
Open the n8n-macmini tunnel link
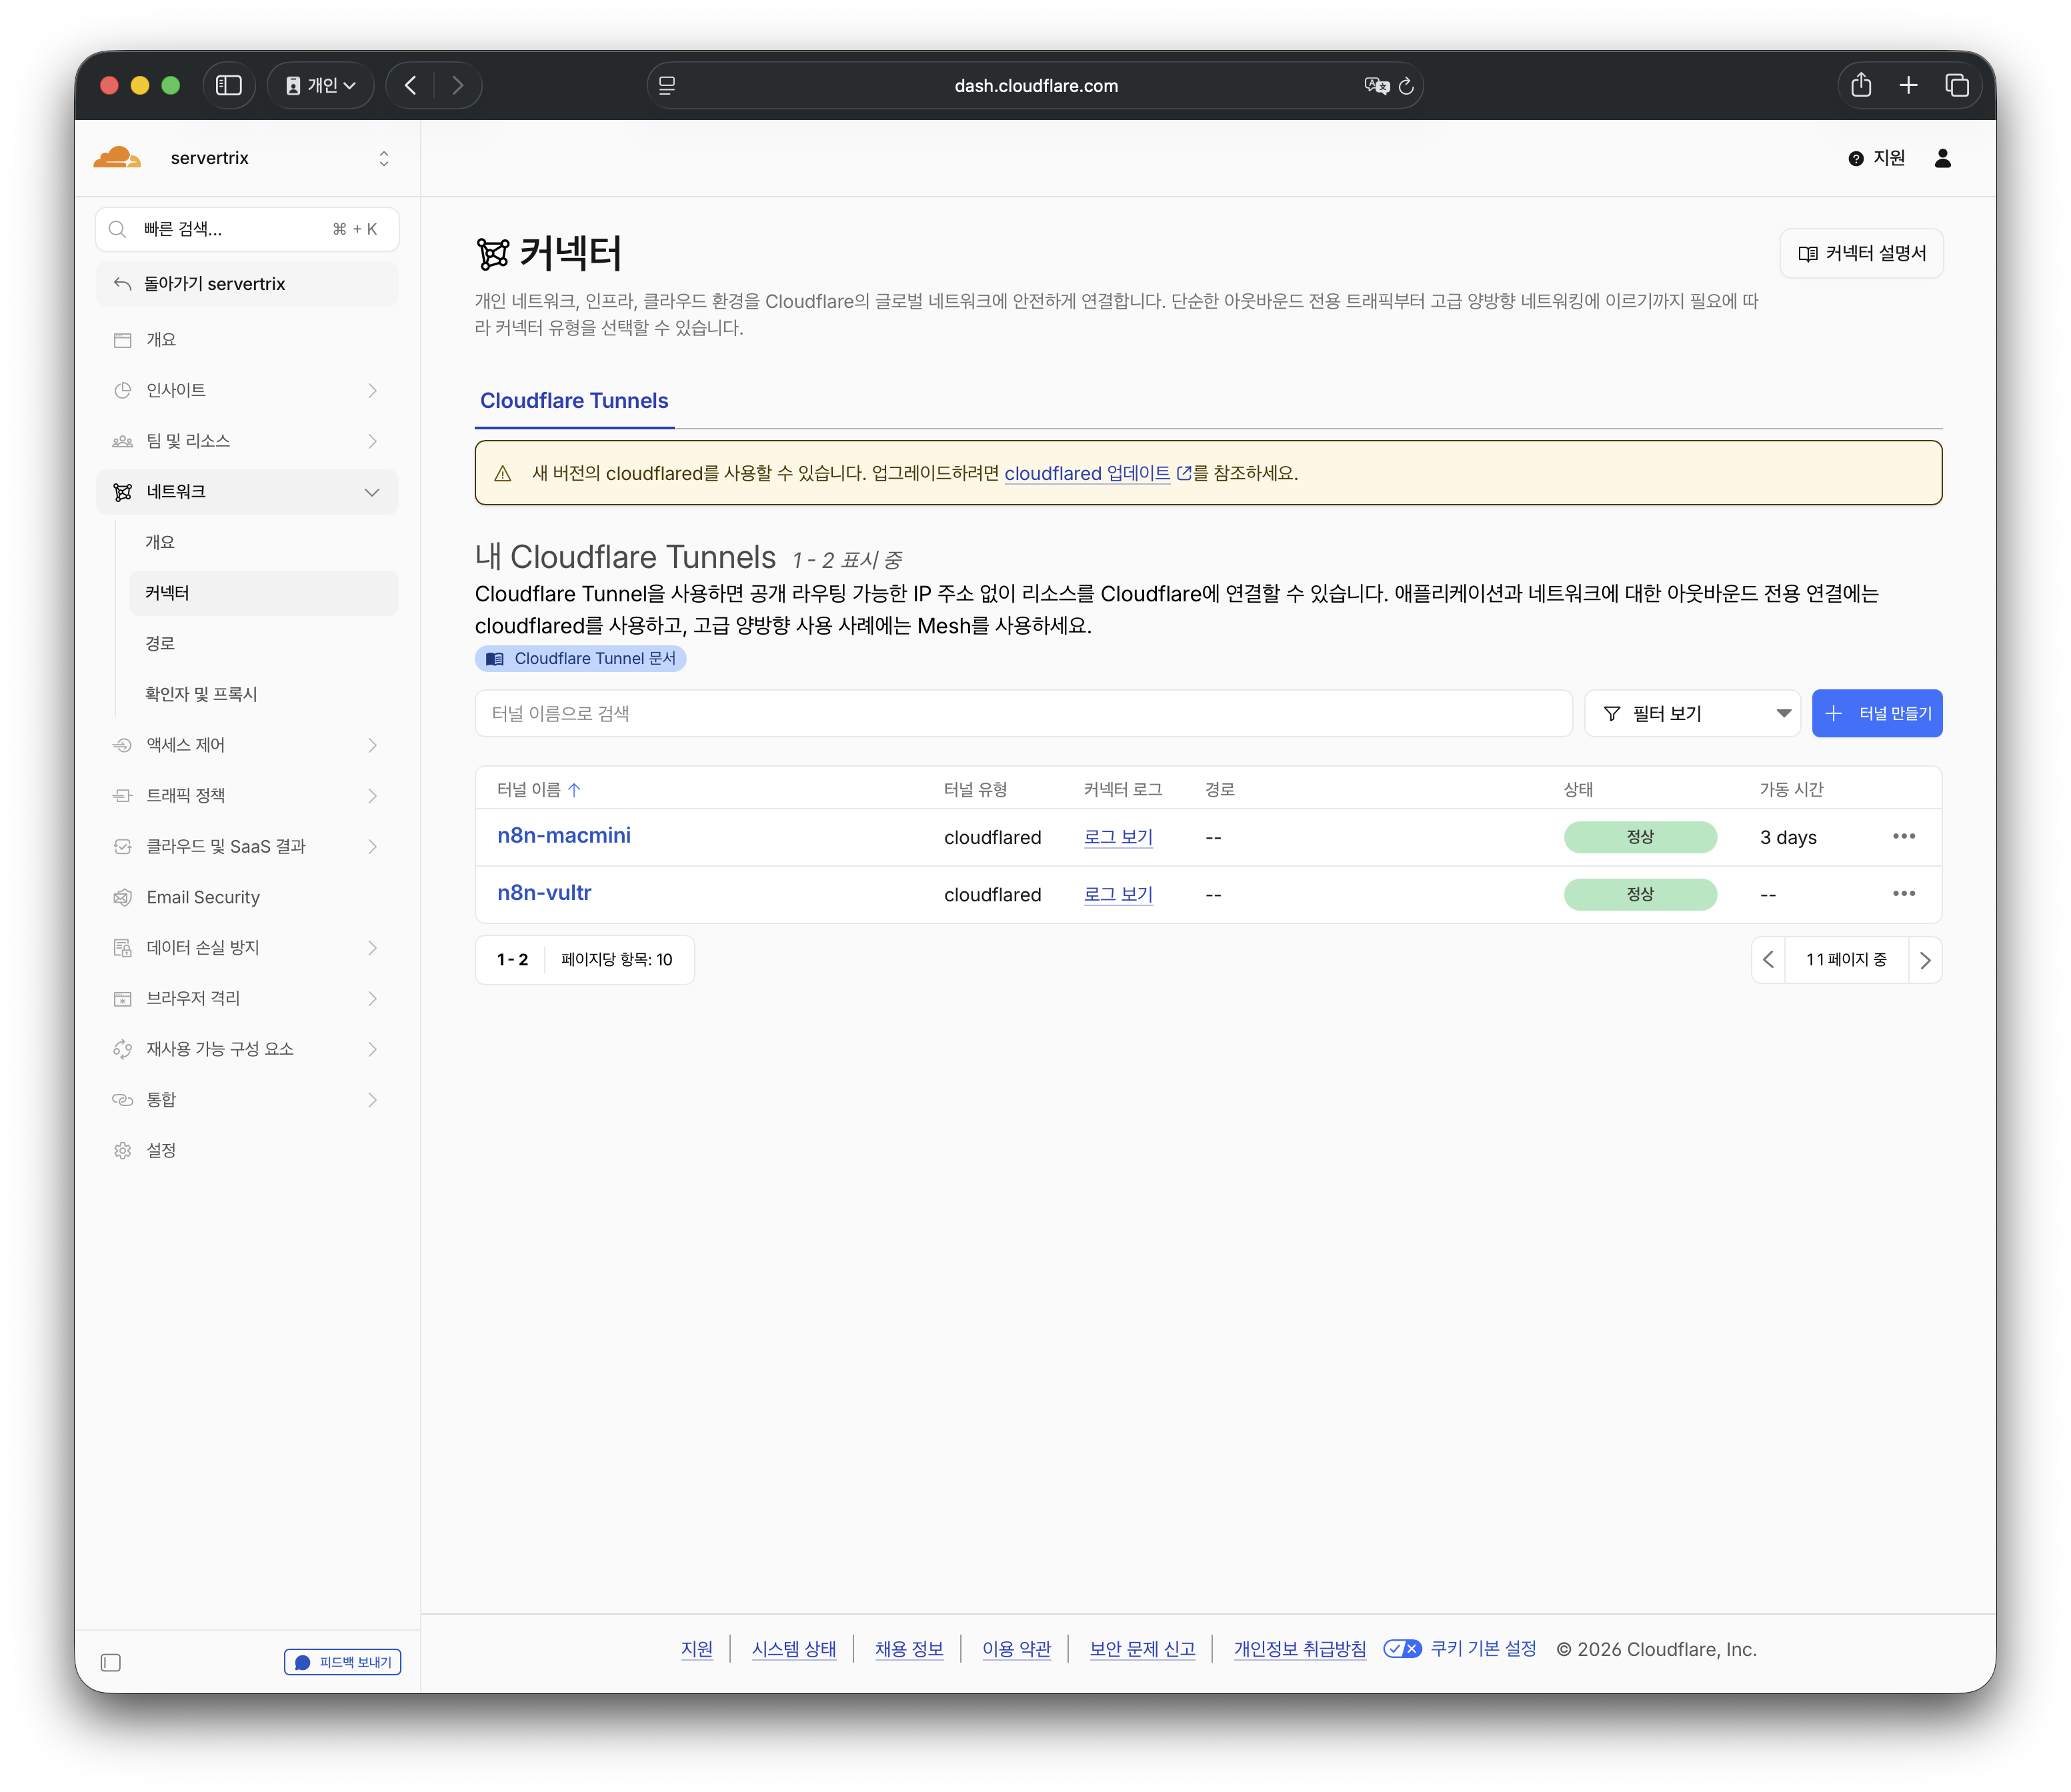click(564, 836)
